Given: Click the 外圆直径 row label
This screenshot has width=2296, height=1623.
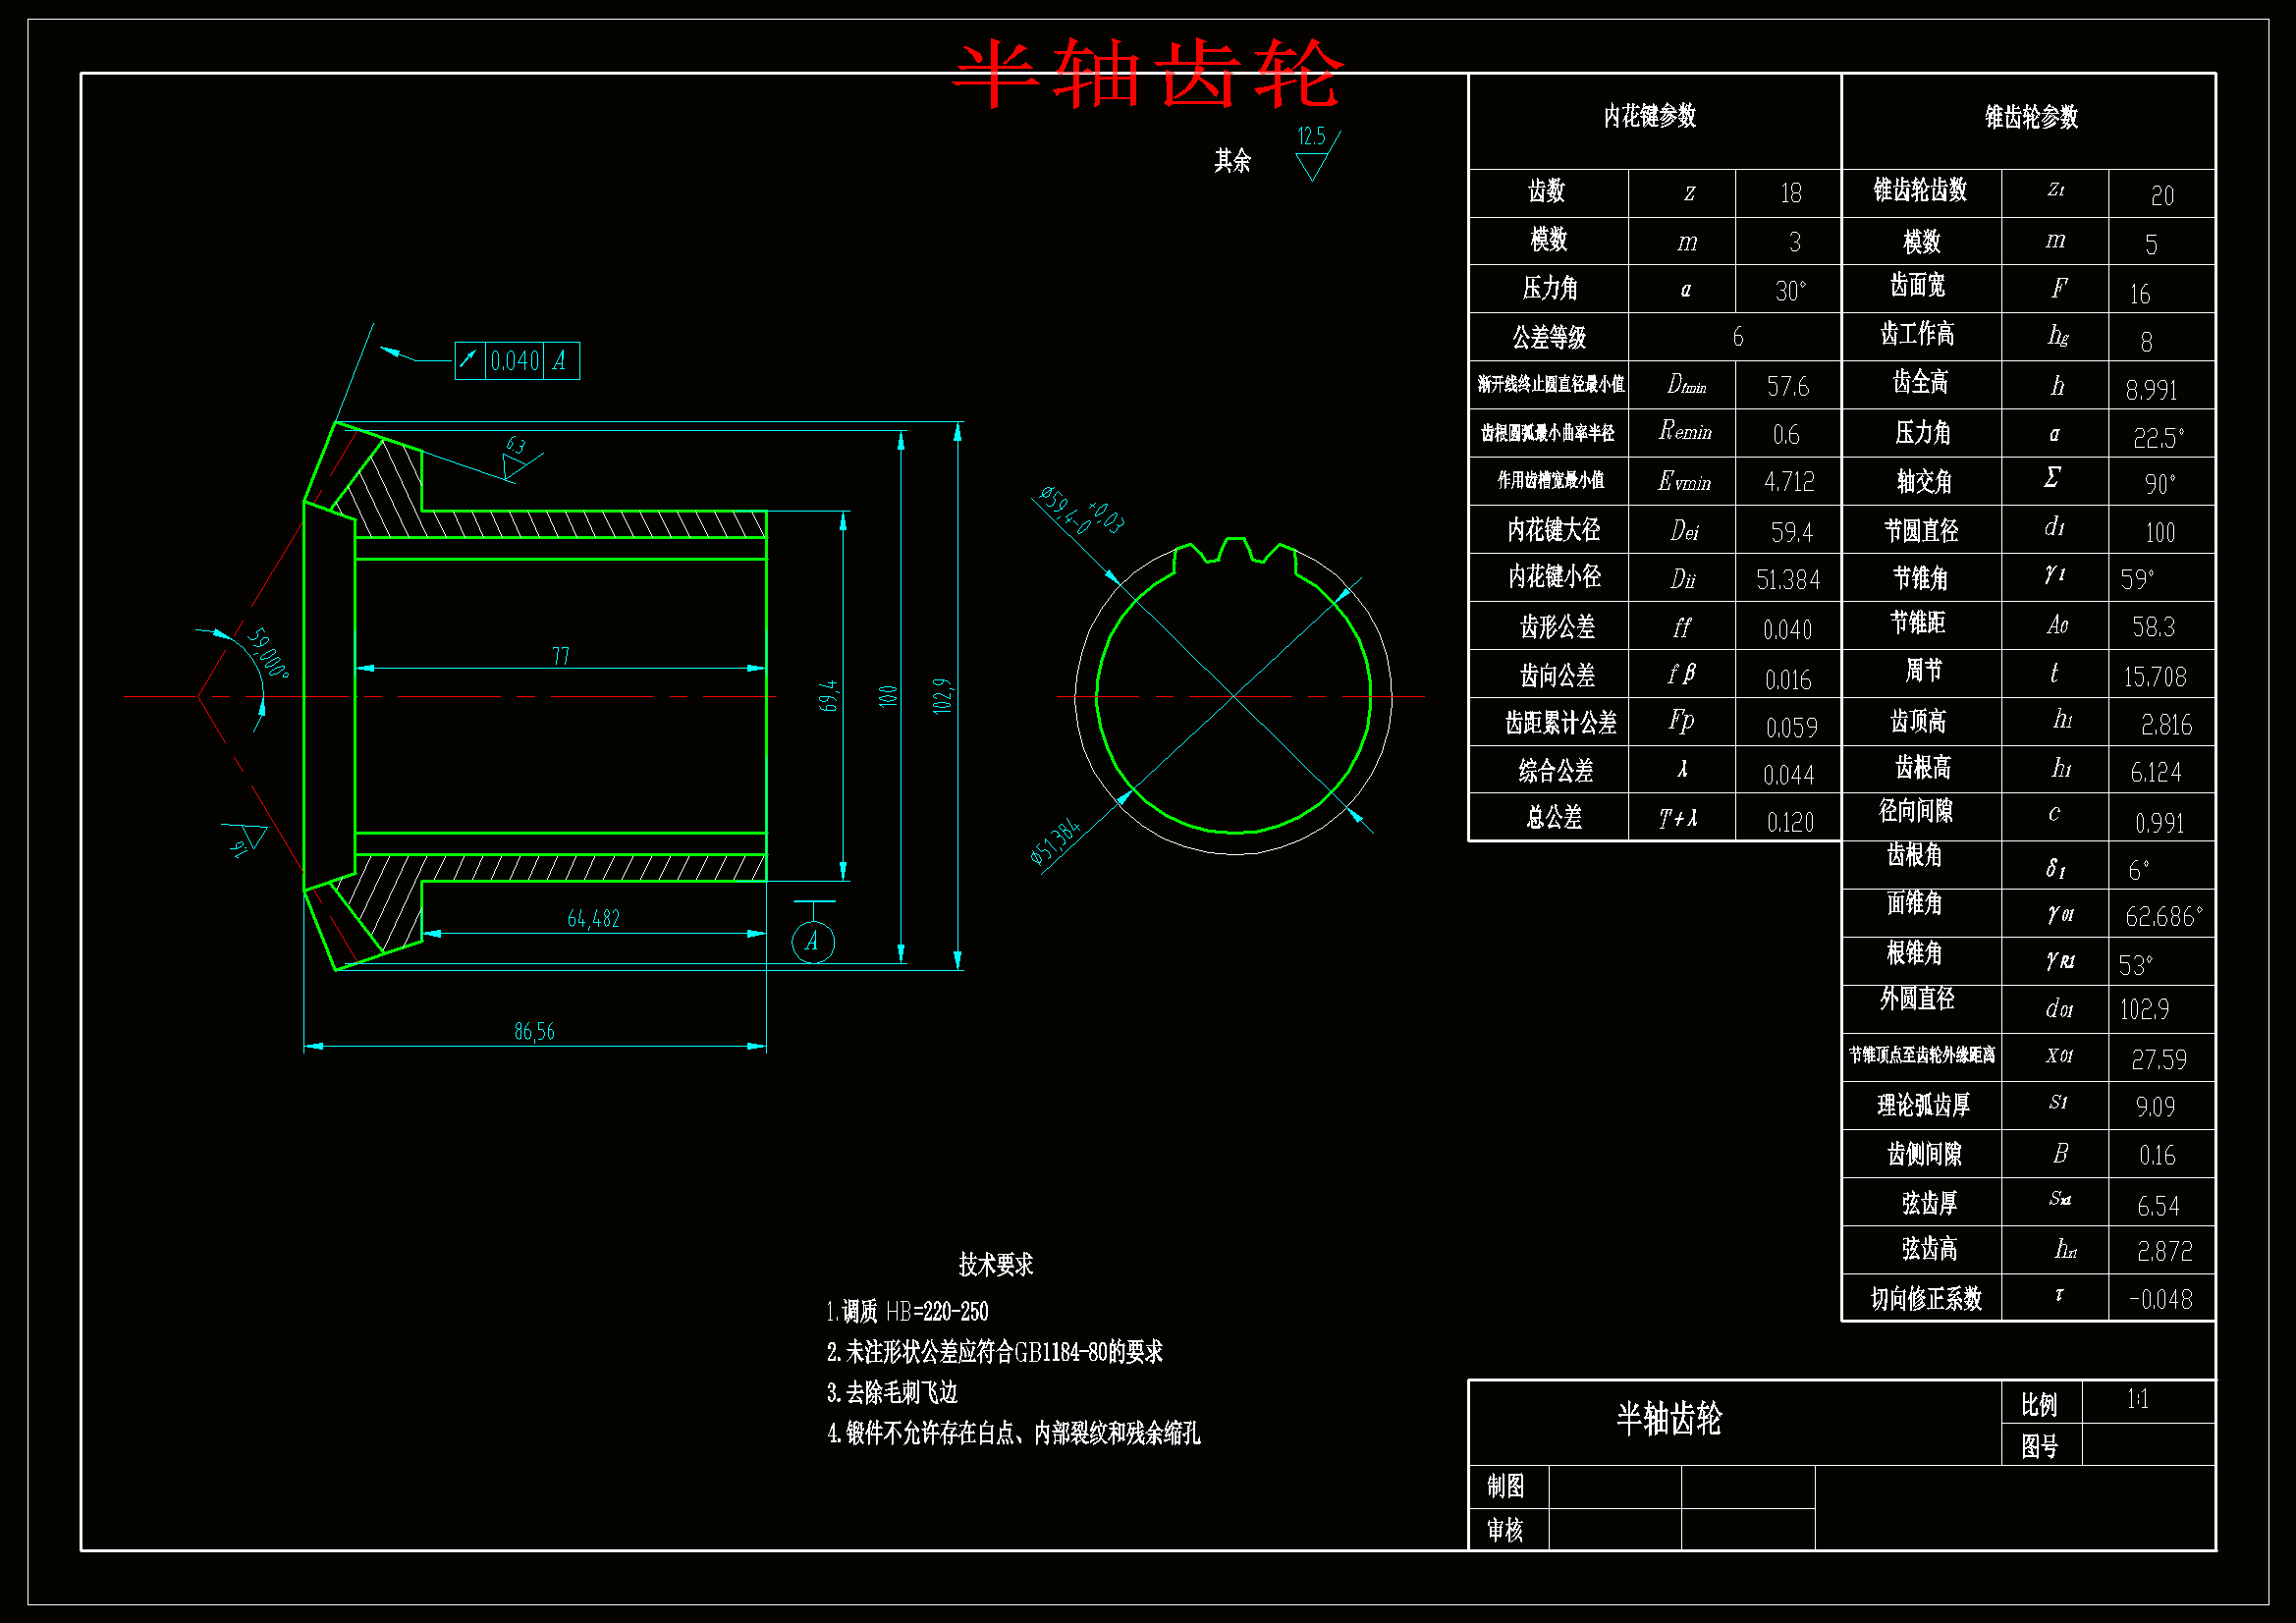Looking at the screenshot, I should [1917, 998].
